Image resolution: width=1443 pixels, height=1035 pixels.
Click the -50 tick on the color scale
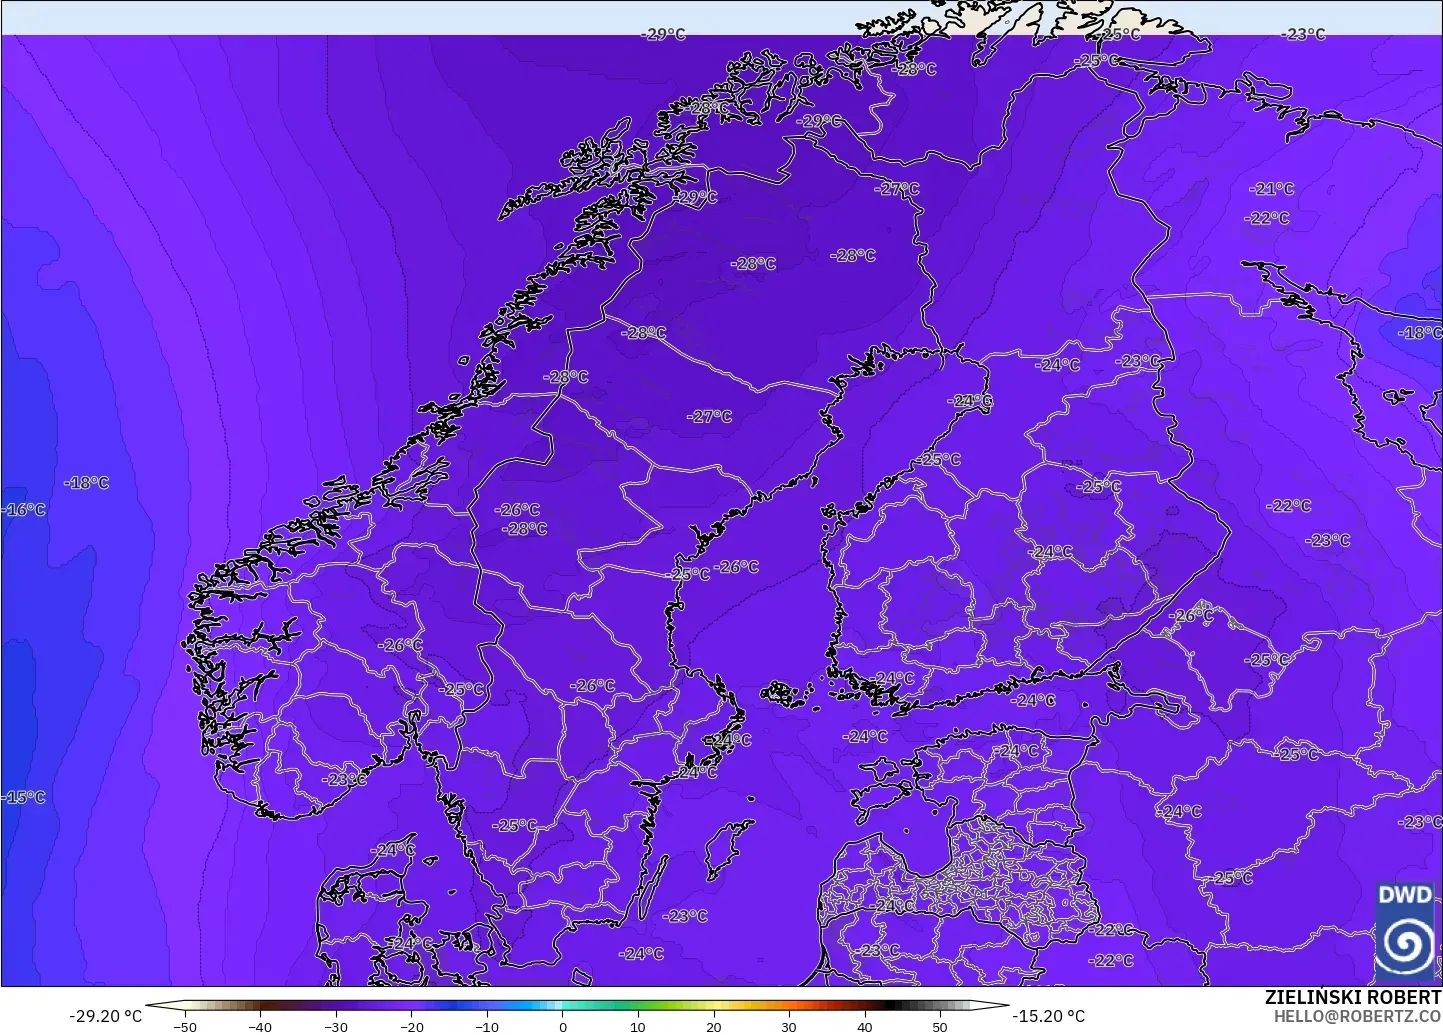click(185, 1026)
